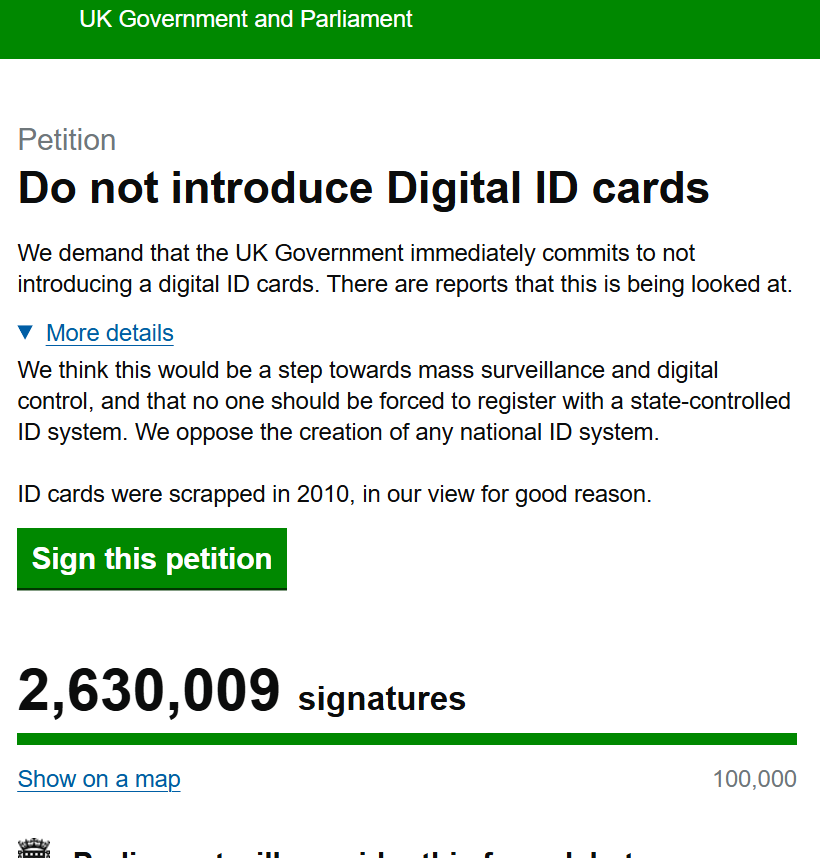Click the 2,630,009 signature count
820x858 pixels.
point(149,691)
